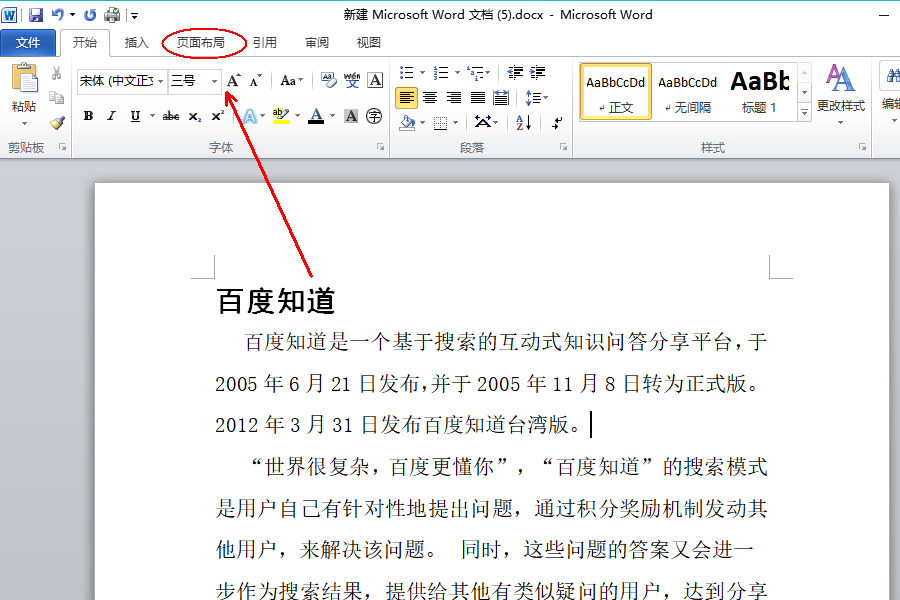Image resolution: width=900 pixels, height=600 pixels.
Task: Redo the last action
Action: pos(90,14)
